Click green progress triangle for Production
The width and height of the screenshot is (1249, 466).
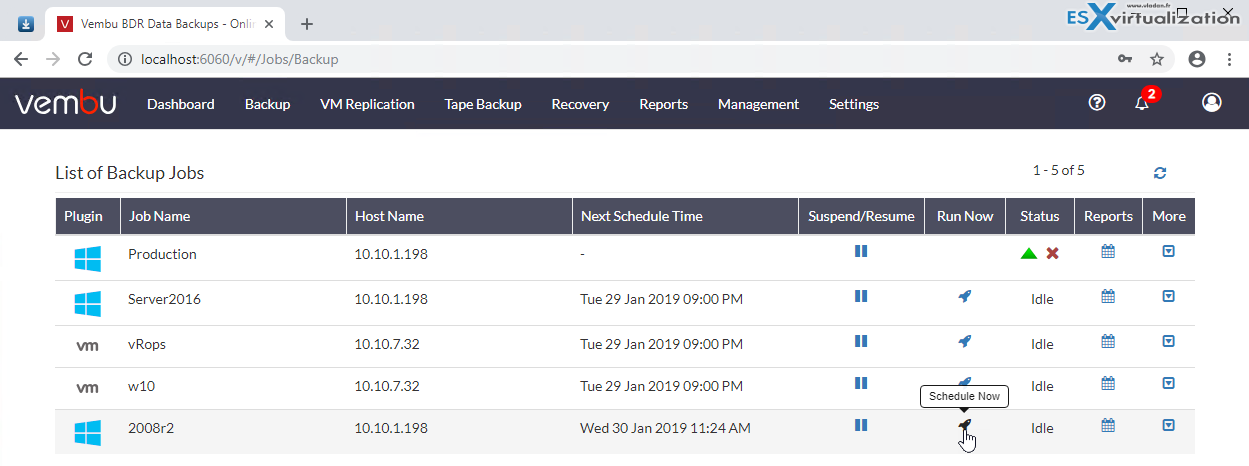pyautogui.click(x=1028, y=254)
